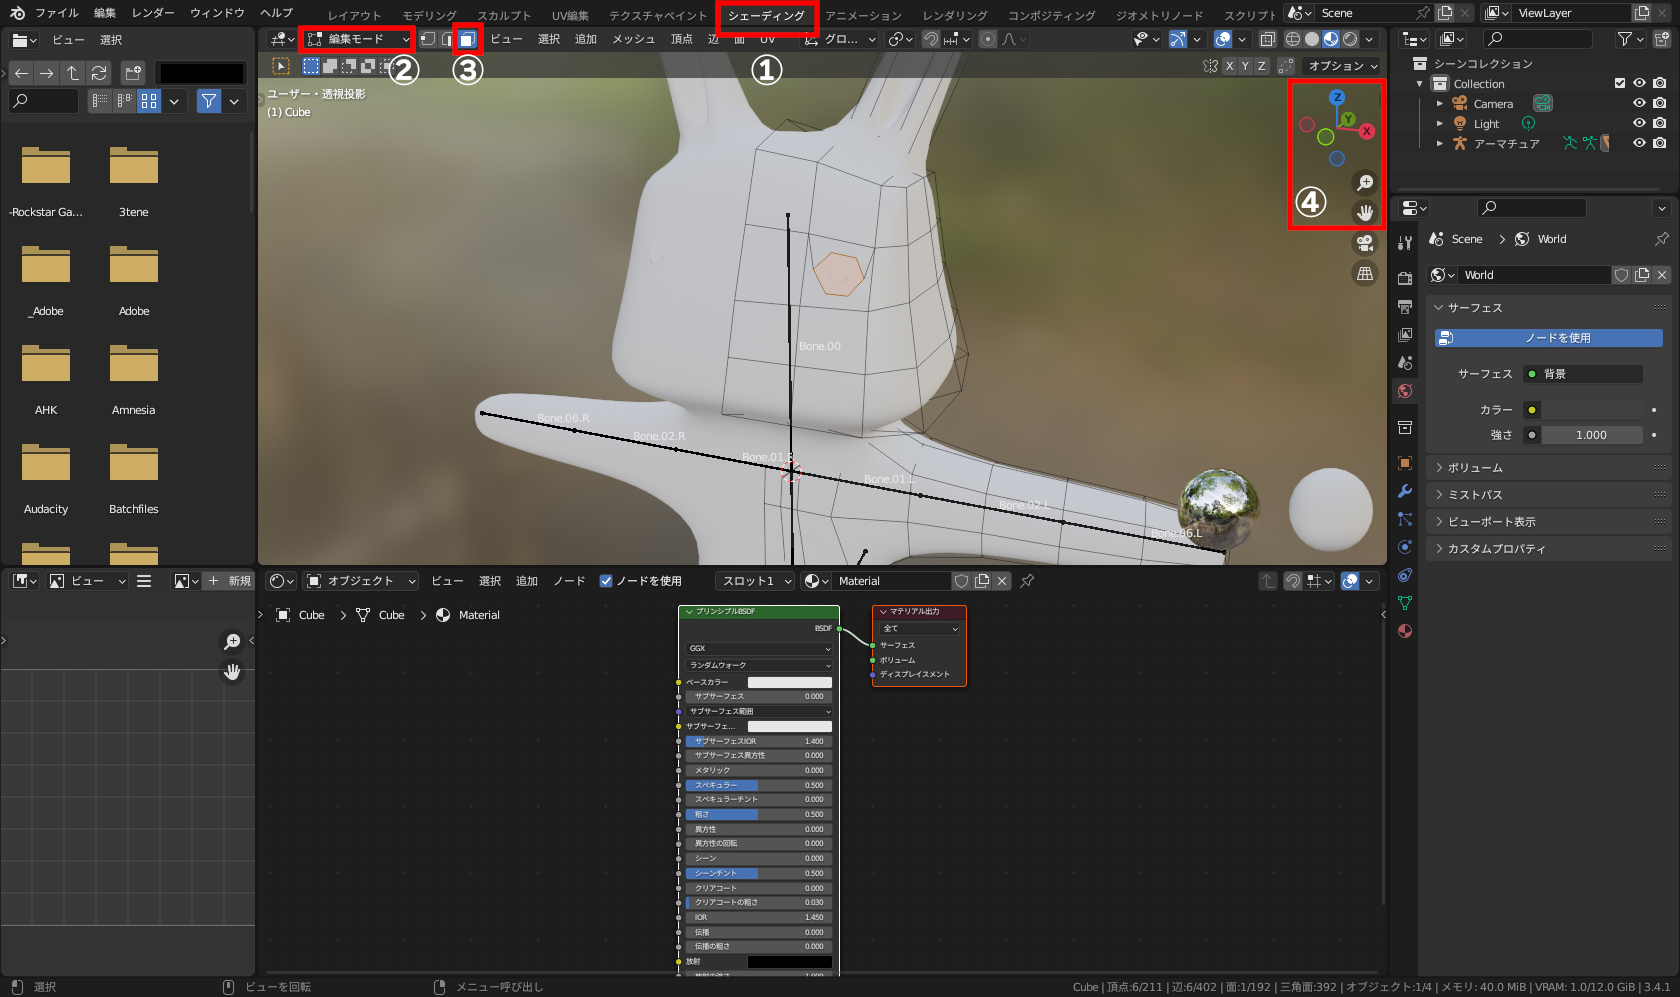This screenshot has height=997, width=1680.
Task: Open the Tool properties tab in the Properties editor
Action: [x=1405, y=242]
